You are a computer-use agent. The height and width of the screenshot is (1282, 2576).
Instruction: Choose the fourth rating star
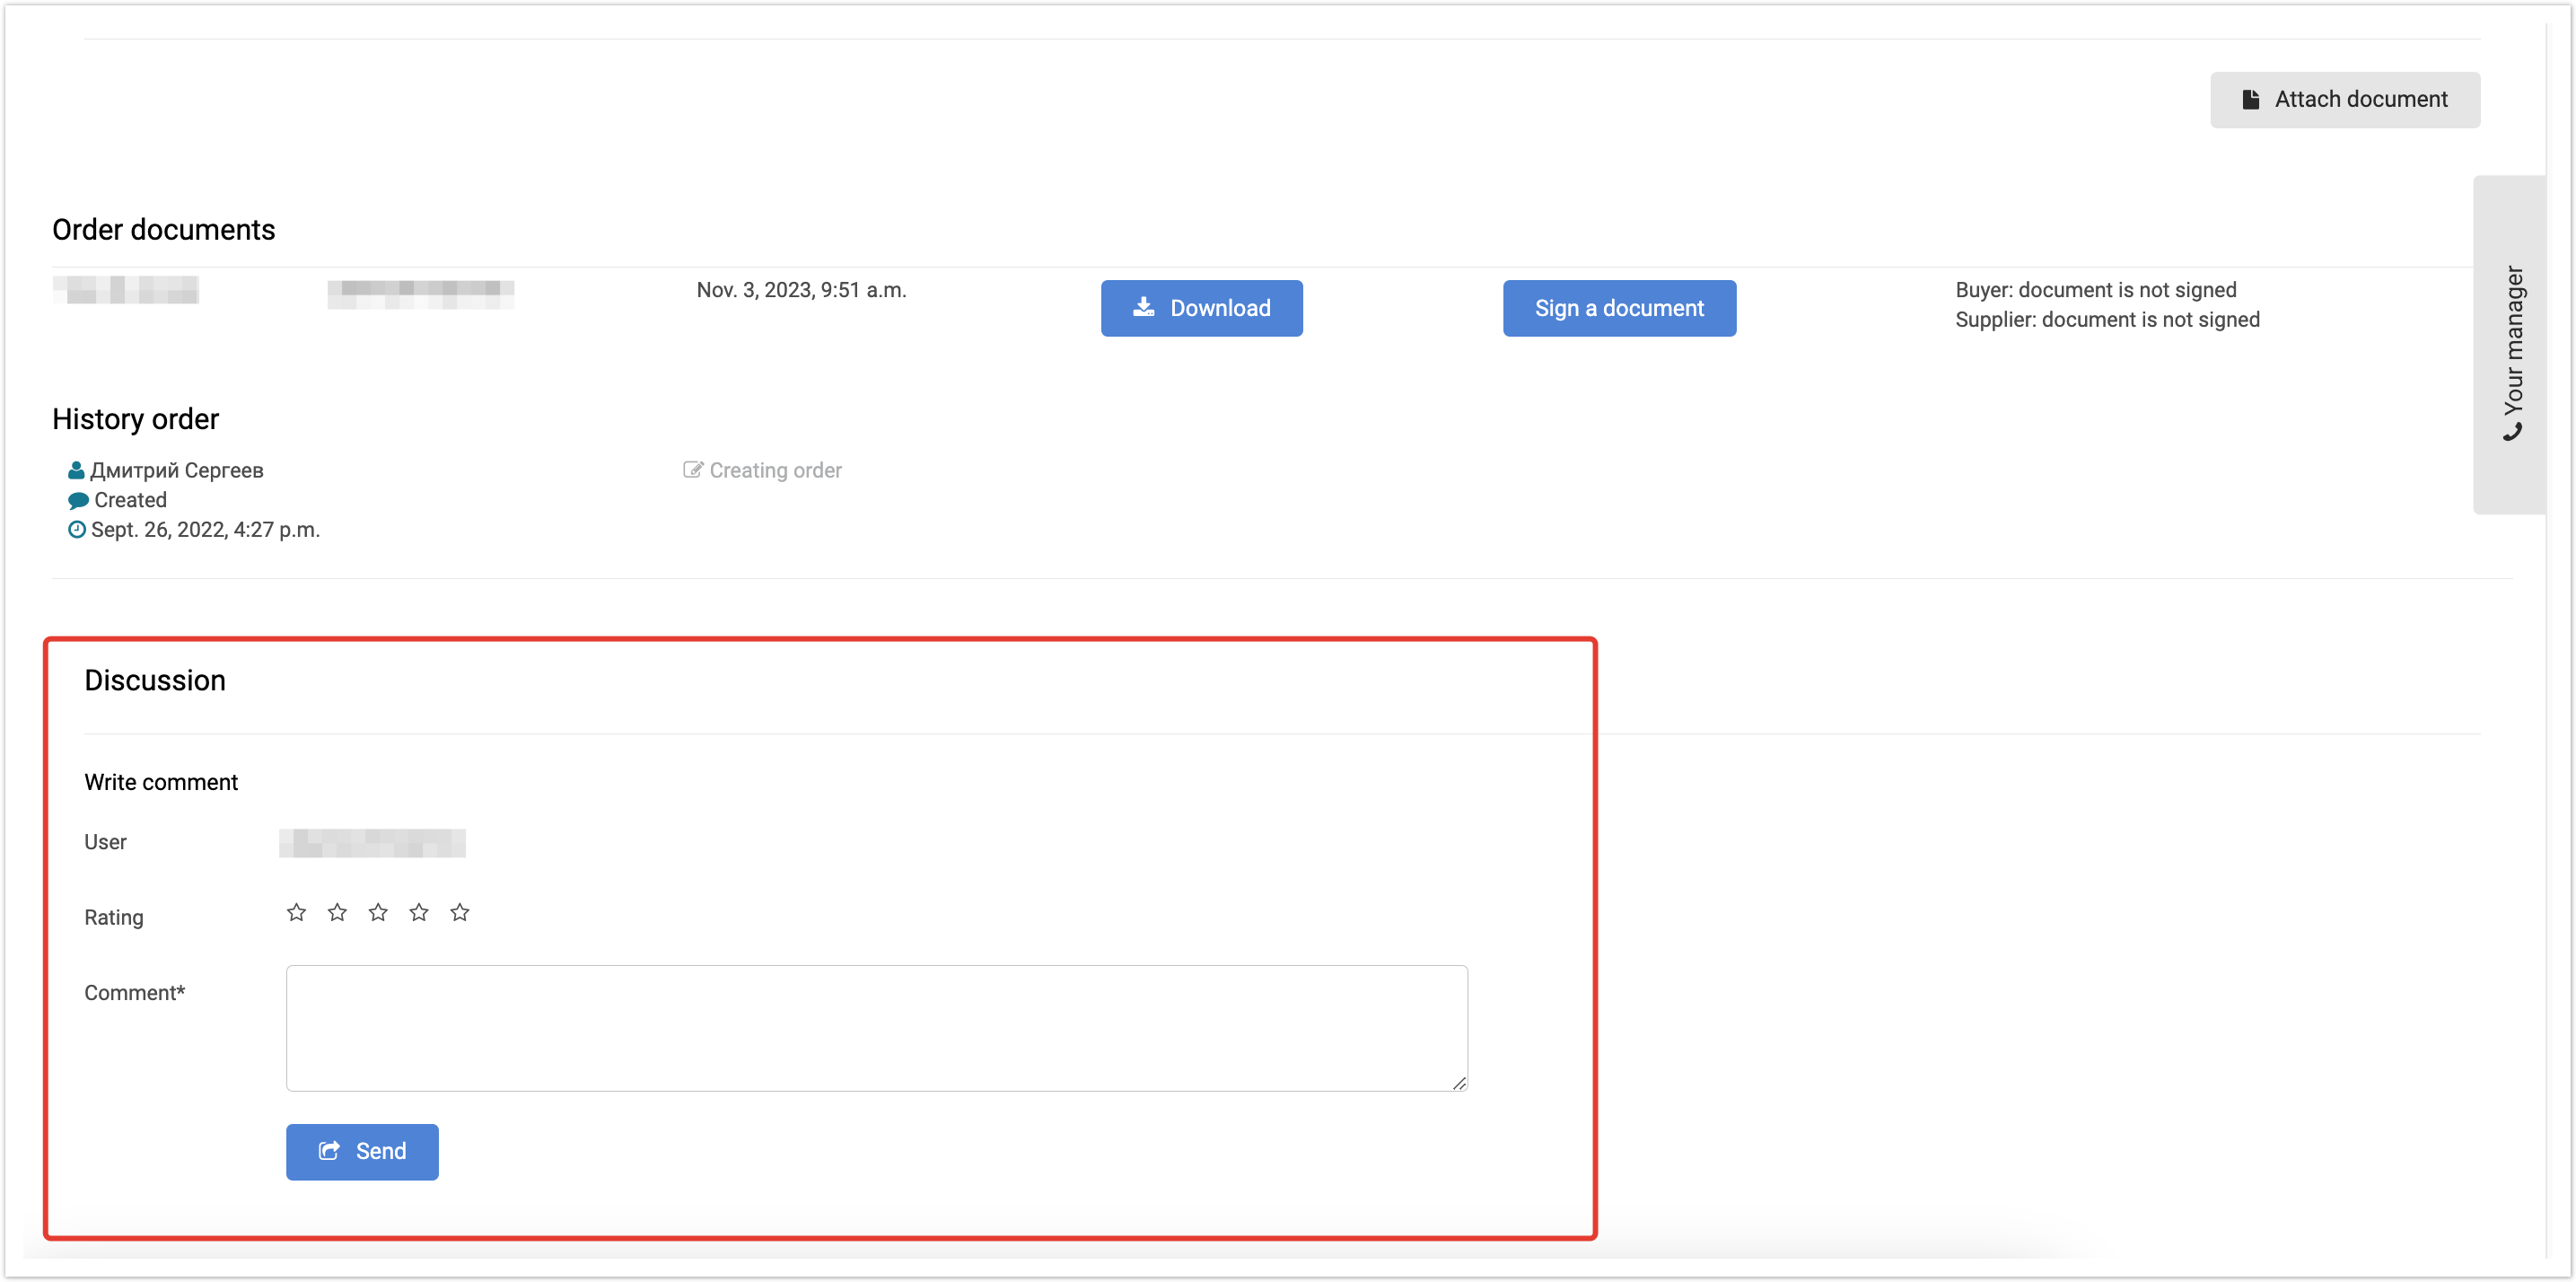click(x=419, y=912)
